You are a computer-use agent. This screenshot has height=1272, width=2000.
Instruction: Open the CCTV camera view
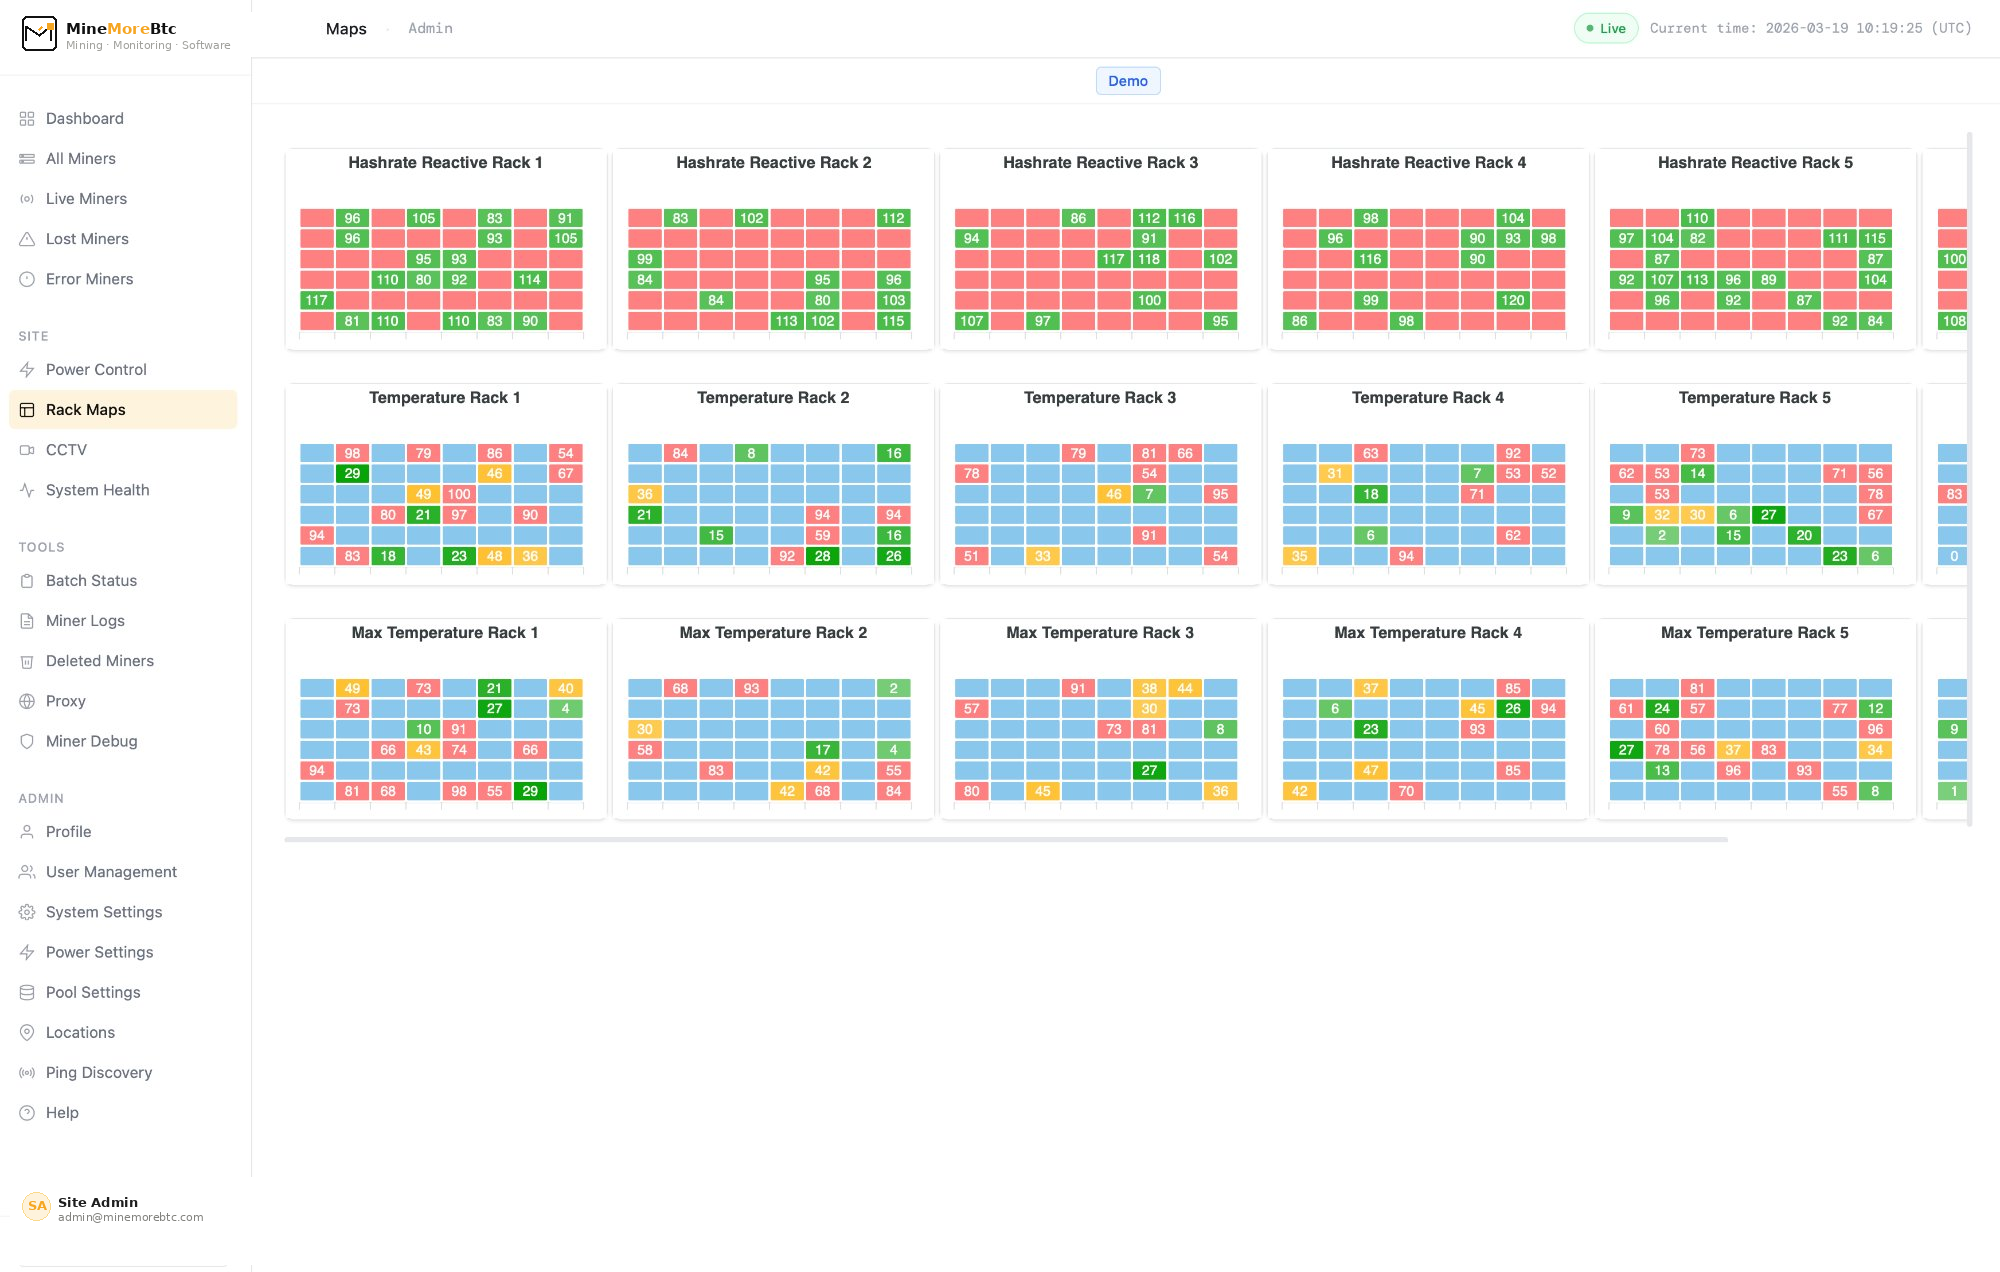(66, 449)
